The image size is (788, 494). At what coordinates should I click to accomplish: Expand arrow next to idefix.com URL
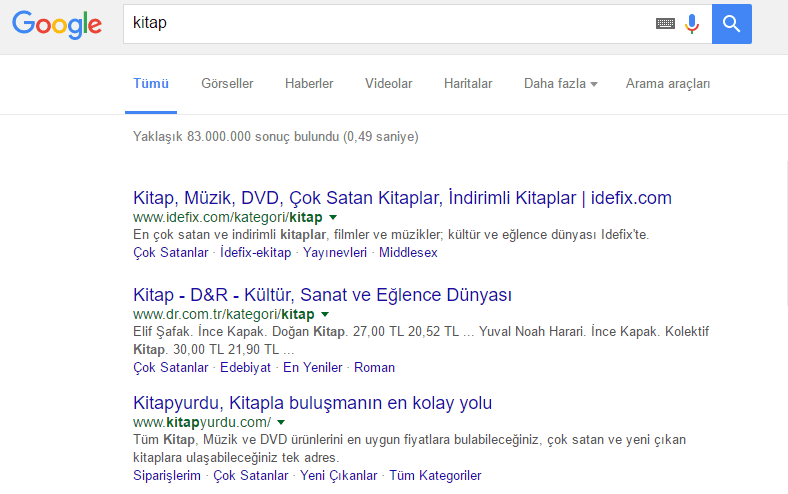pyautogui.click(x=333, y=217)
